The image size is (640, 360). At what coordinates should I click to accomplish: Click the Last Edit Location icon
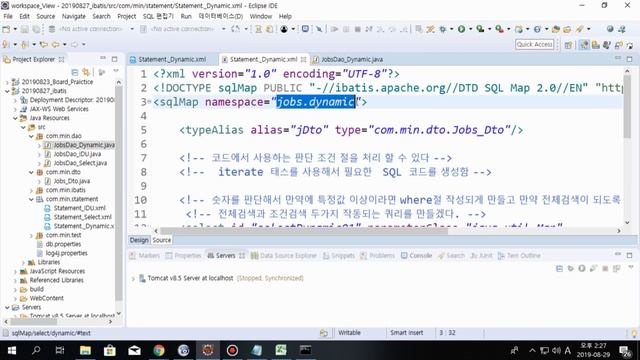pos(44,44)
